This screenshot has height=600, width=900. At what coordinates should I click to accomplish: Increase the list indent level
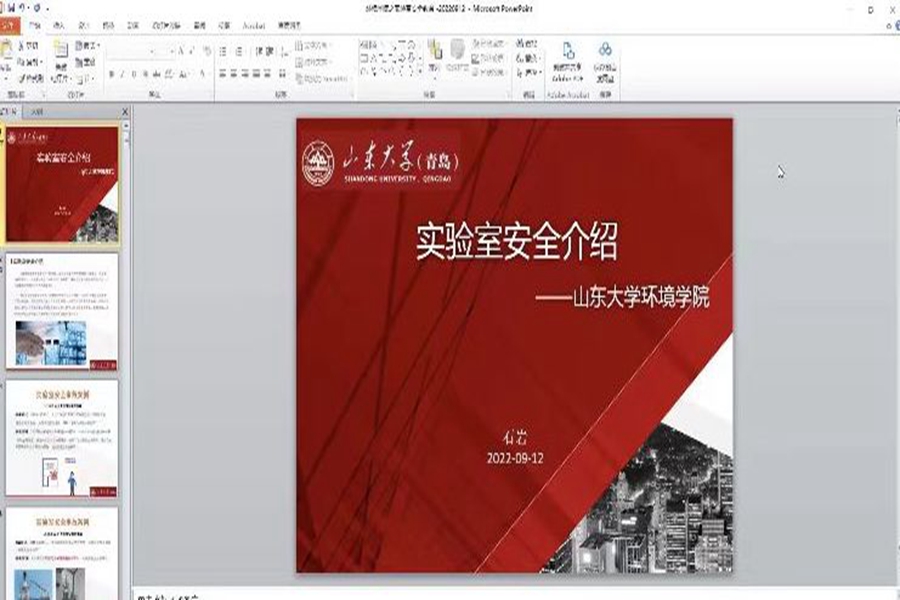270,51
